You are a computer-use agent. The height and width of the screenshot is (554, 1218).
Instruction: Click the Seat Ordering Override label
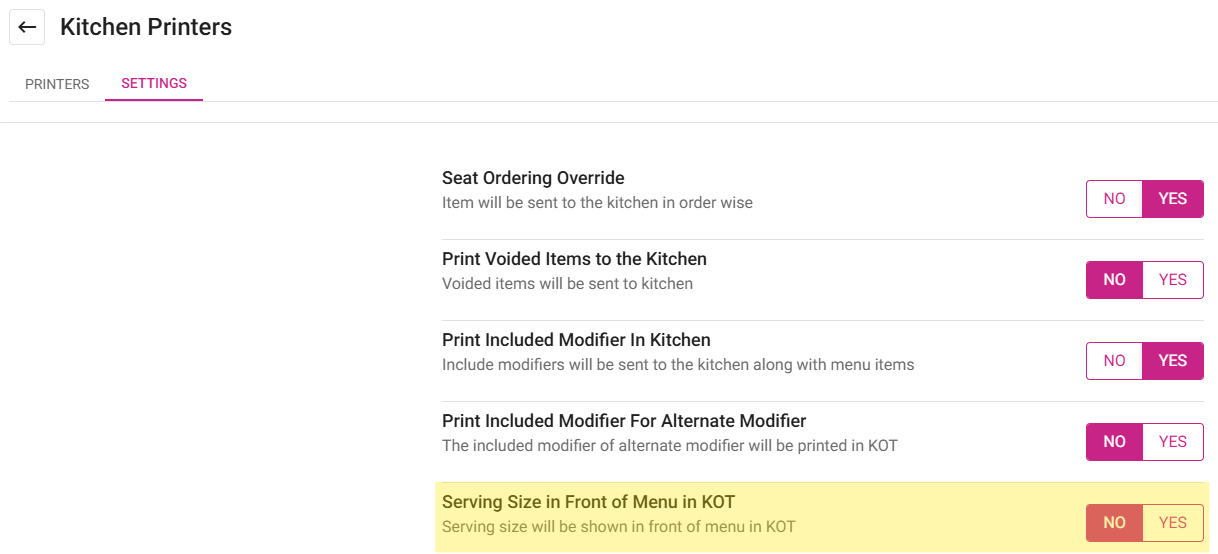533,178
